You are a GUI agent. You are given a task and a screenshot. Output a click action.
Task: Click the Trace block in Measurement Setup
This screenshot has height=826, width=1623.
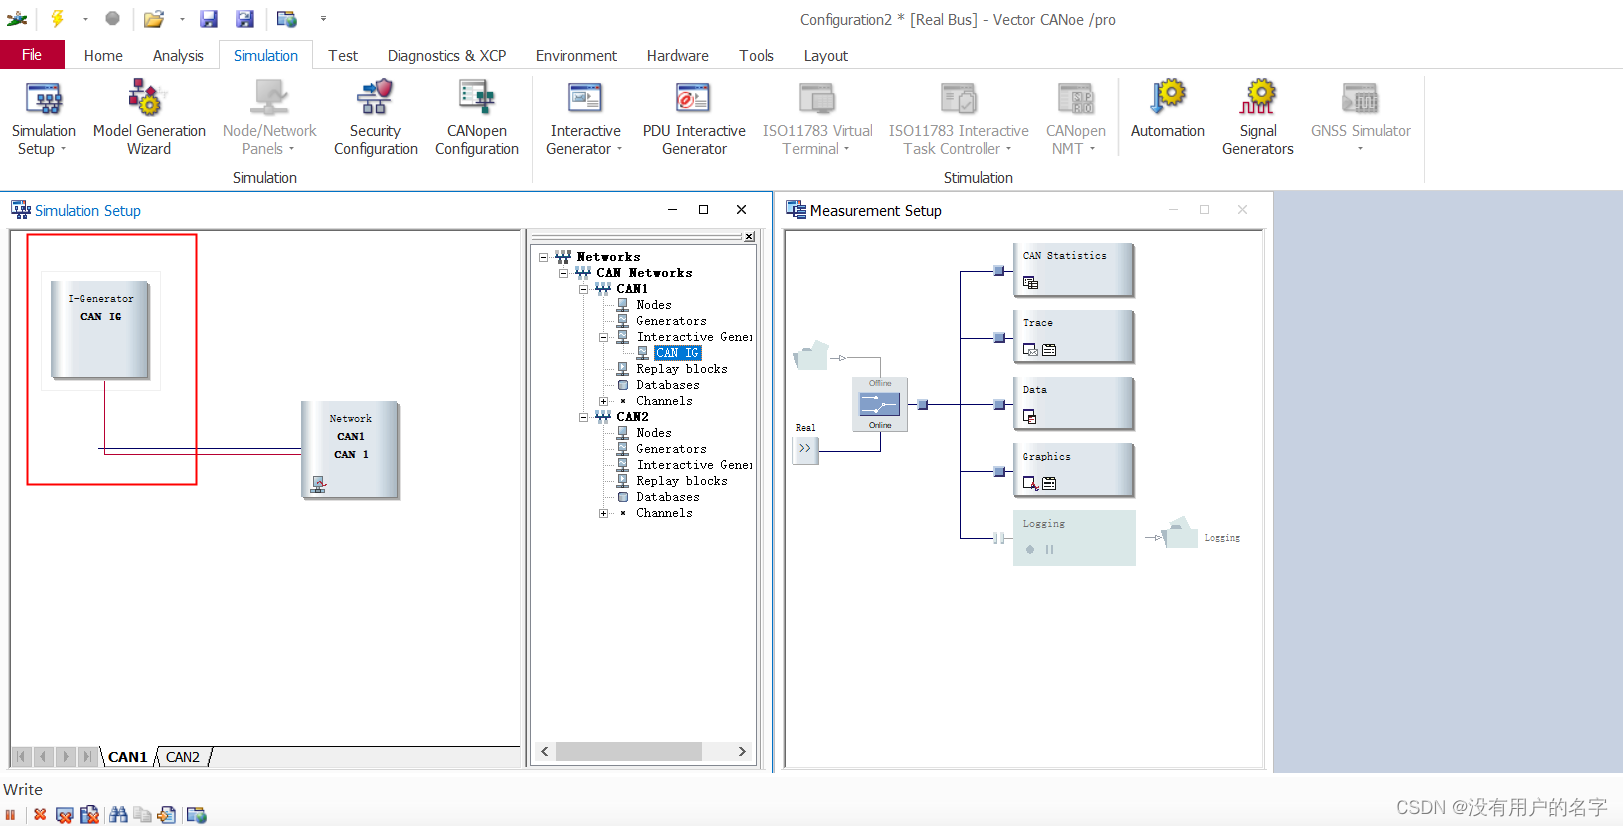pyautogui.click(x=1073, y=336)
